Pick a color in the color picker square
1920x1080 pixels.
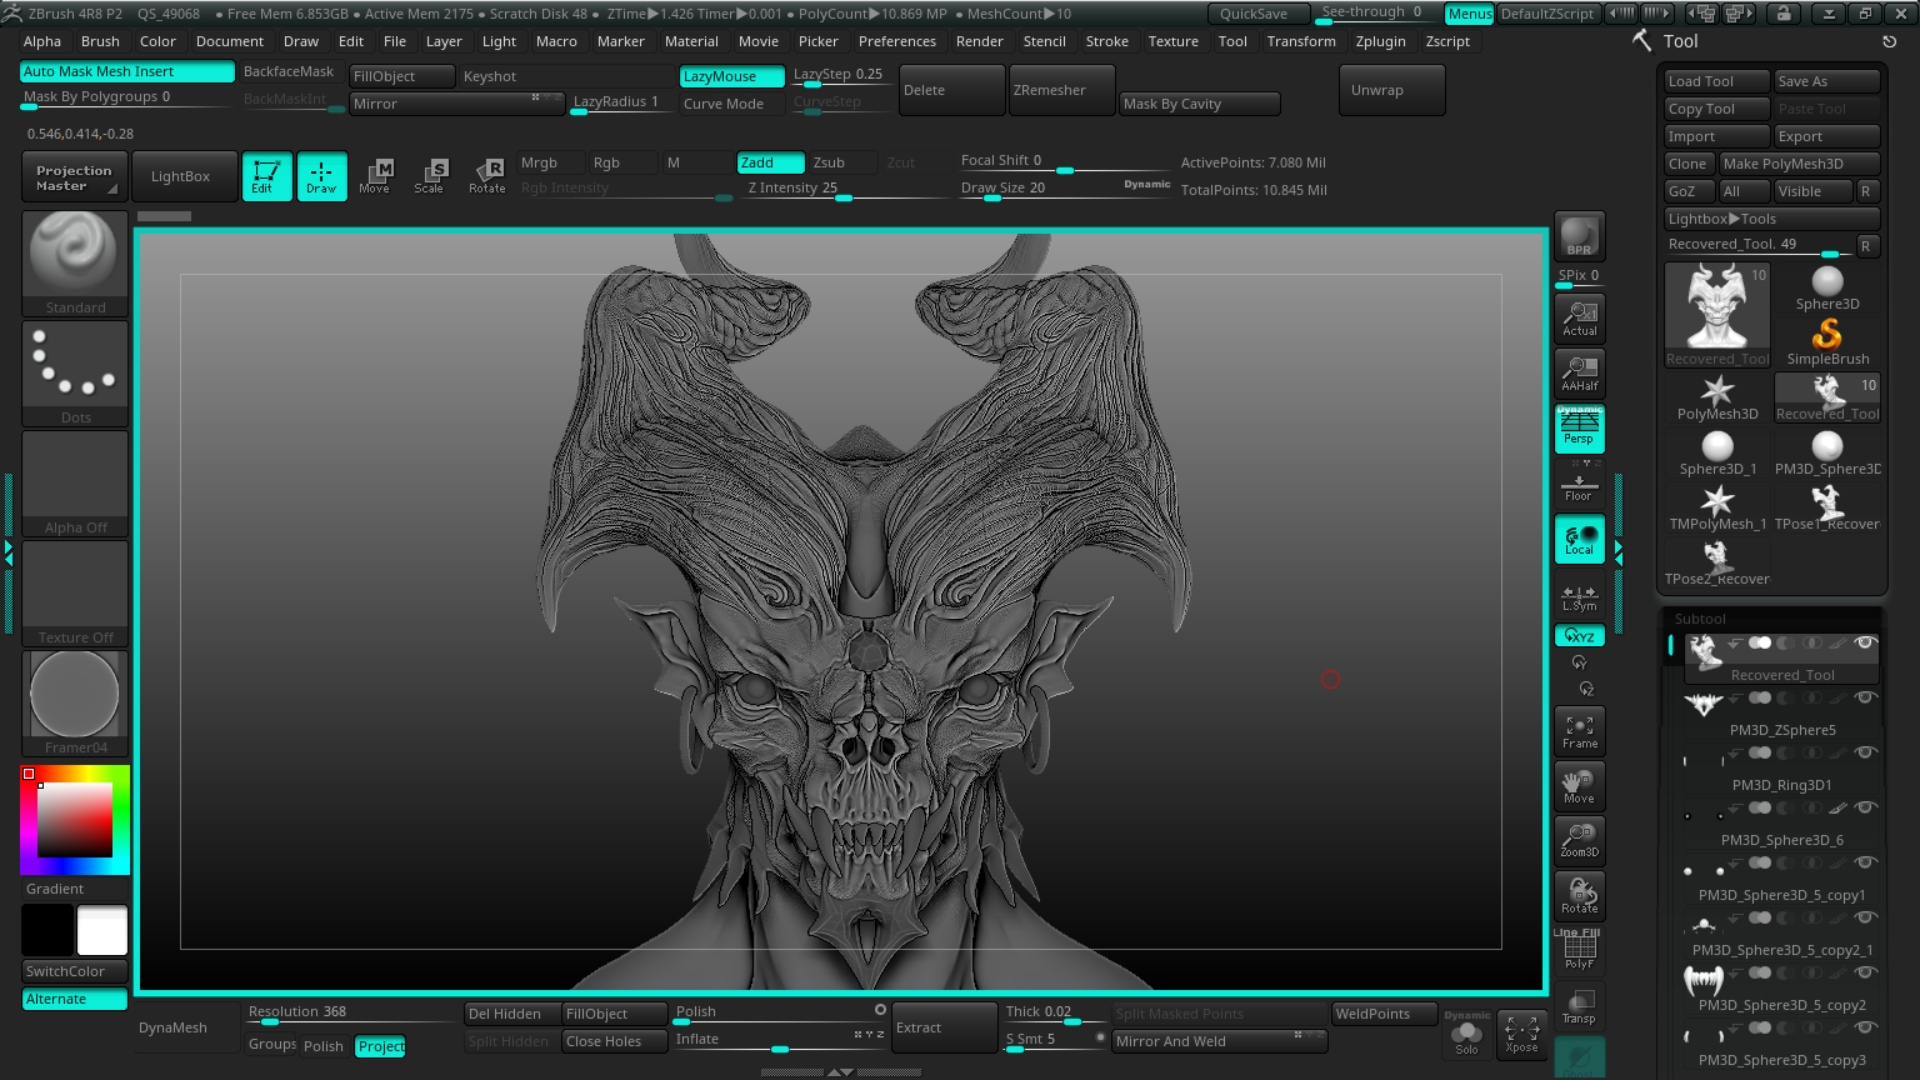(75, 820)
